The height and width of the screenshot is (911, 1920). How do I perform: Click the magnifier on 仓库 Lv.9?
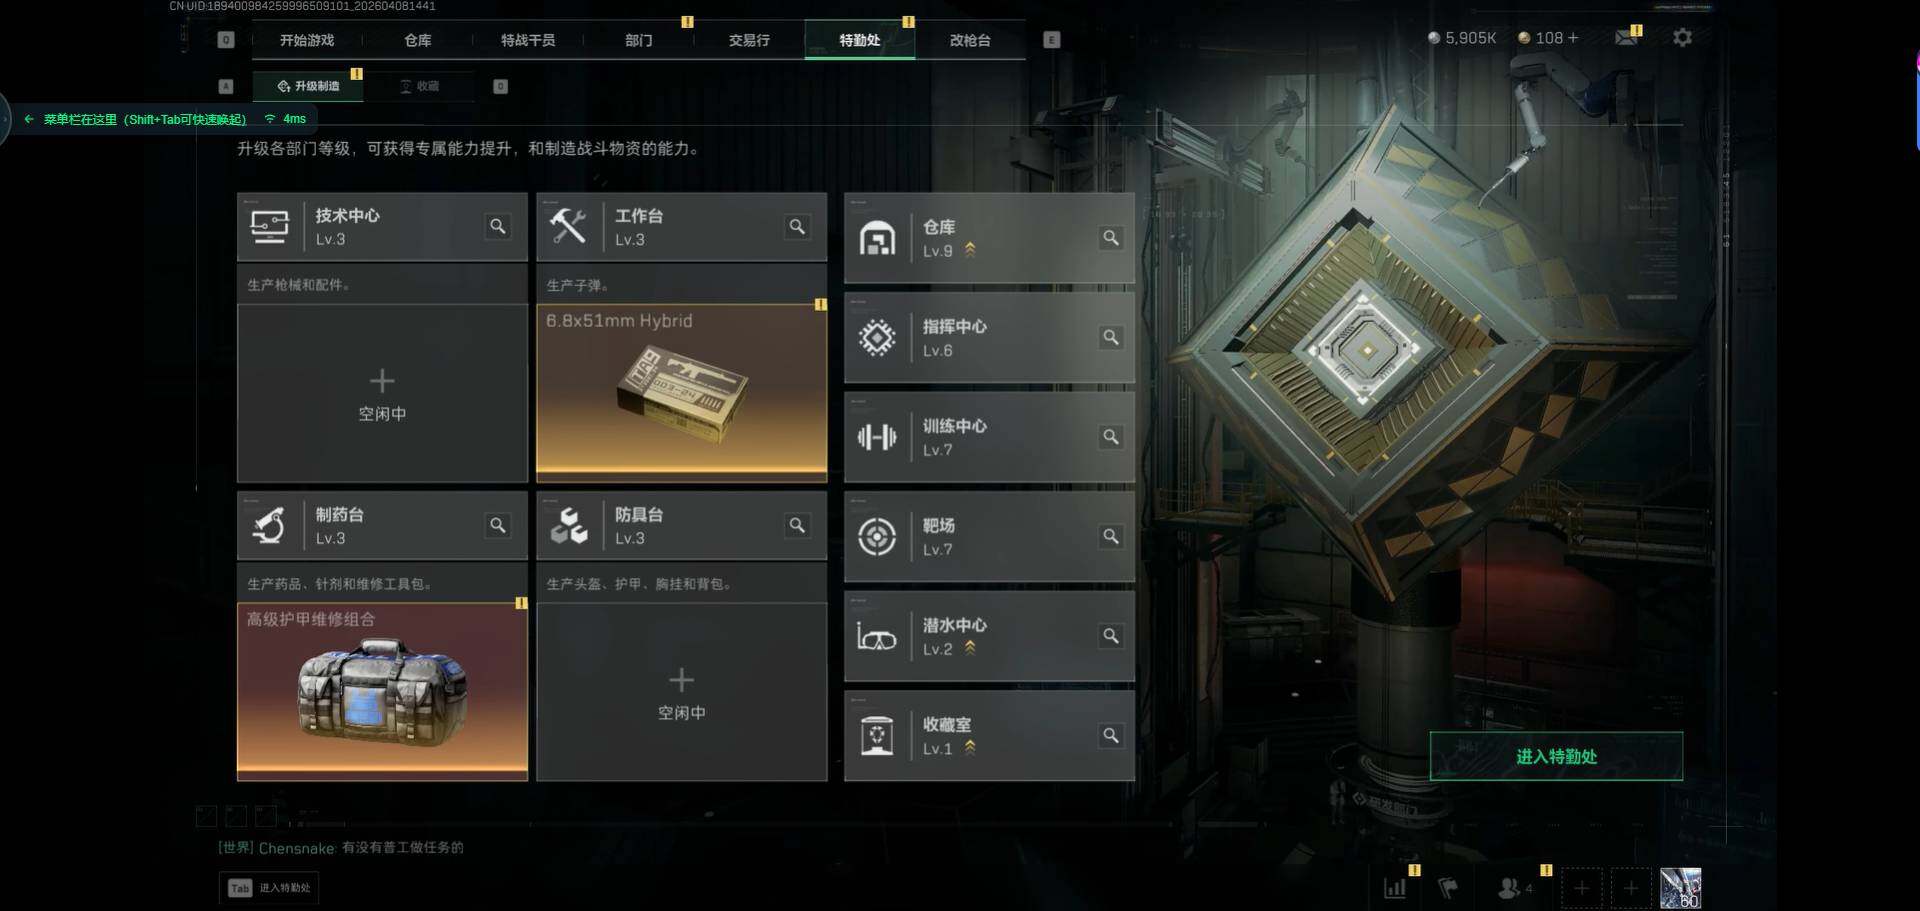point(1110,238)
